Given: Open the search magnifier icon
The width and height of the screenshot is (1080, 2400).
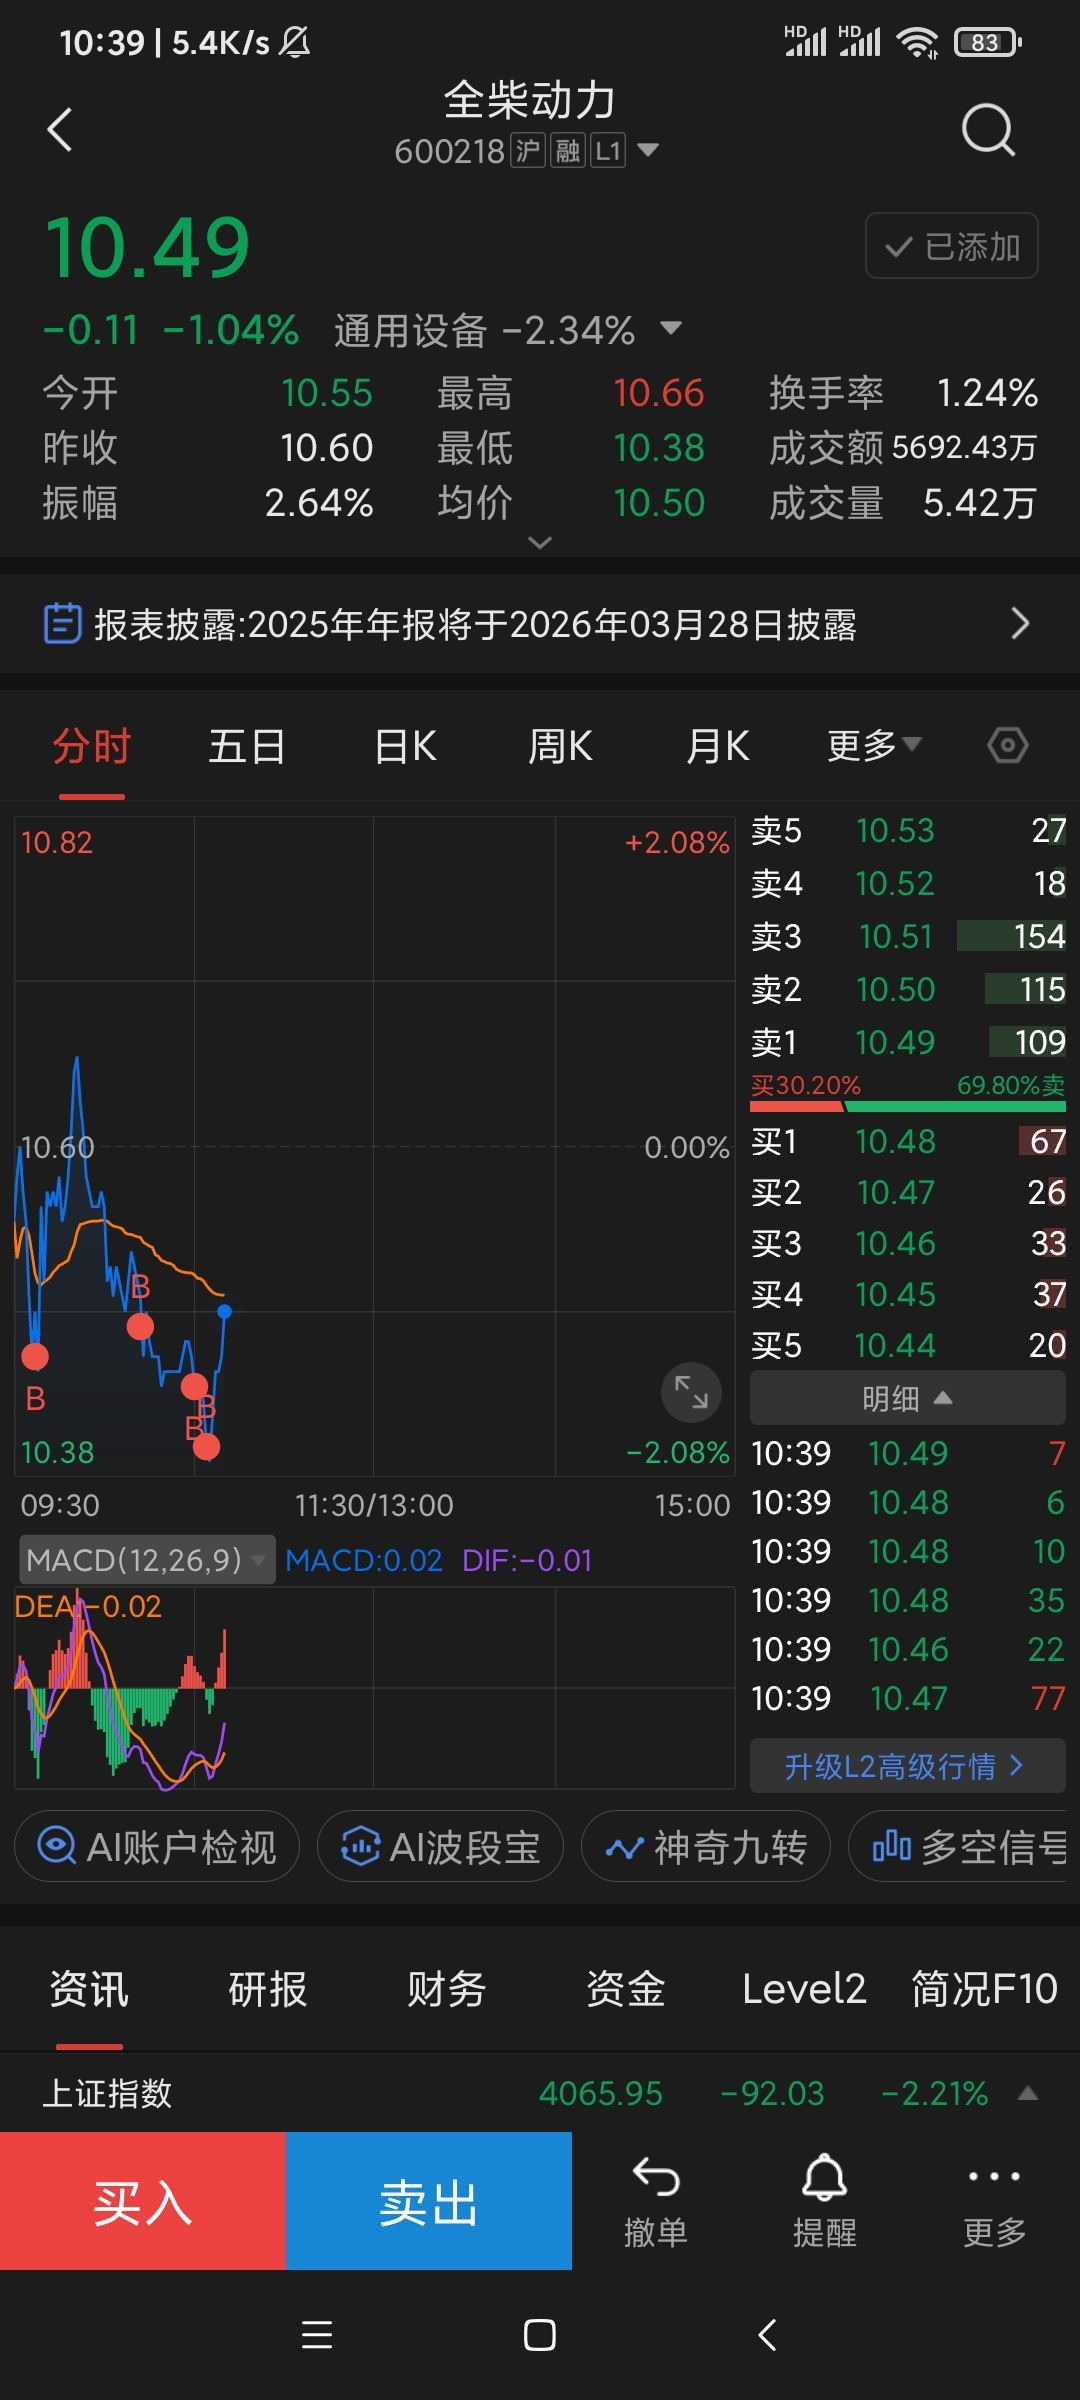Looking at the screenshot, I should (x=988, y=130).
